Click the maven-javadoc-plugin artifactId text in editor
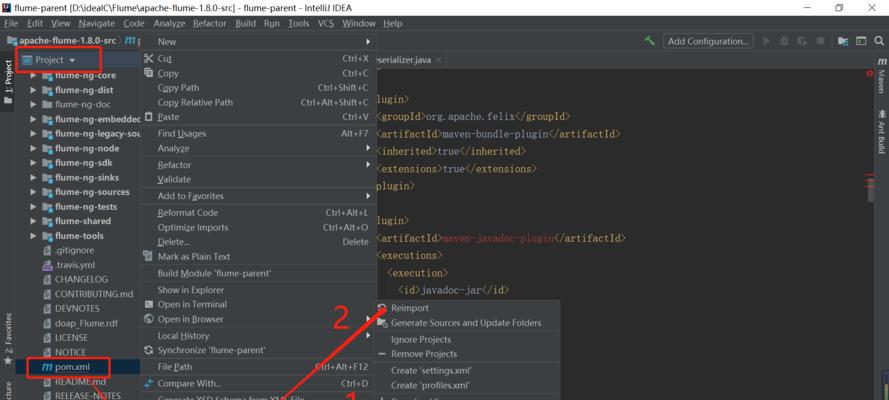Image resolution: width=889 pixels, height=400 pixels. (x=497, y=238)
